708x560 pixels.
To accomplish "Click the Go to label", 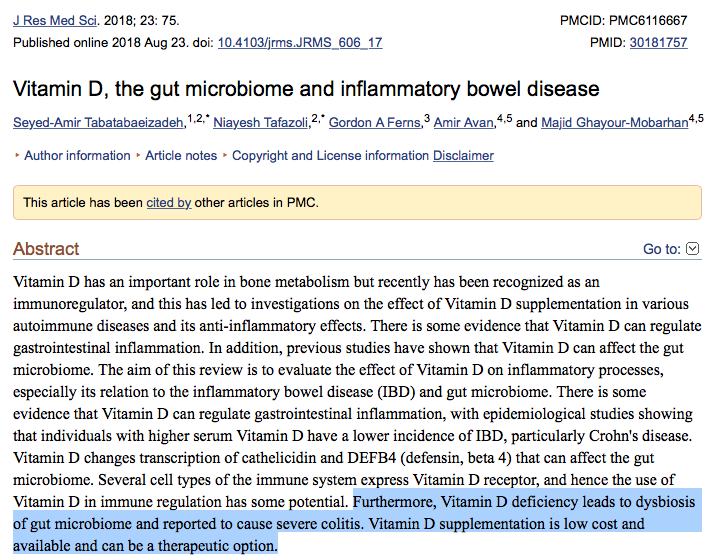I will tap(661, 249).
